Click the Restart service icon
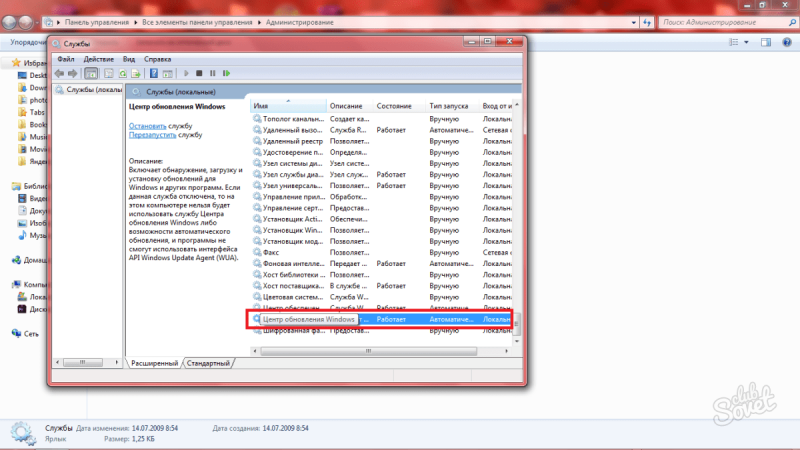Screen dimensions: 800x450 (227, 73)
